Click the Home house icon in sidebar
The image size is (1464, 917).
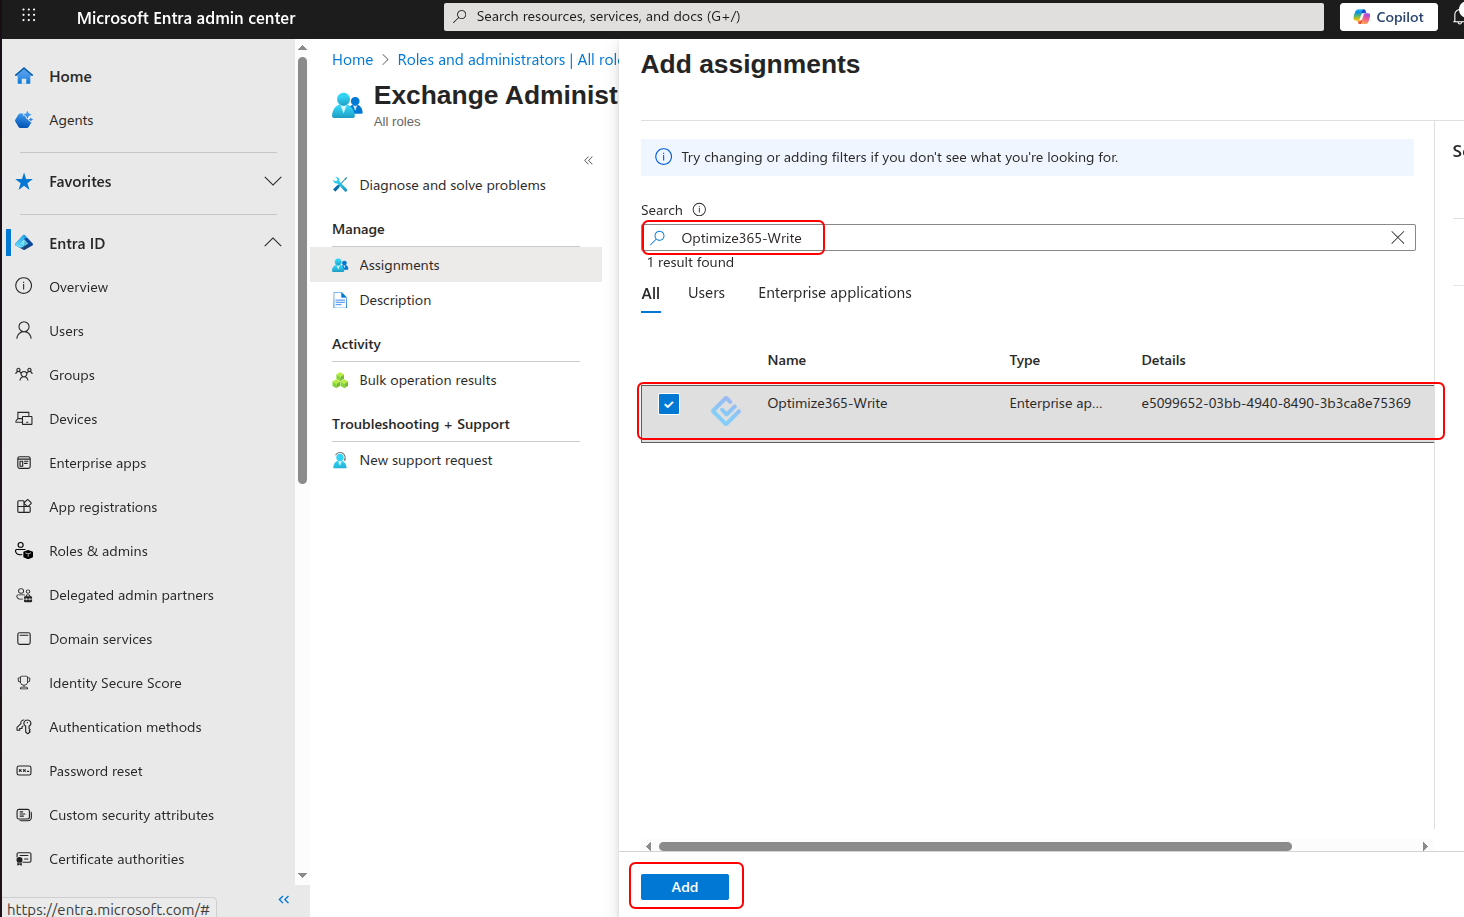tap(24, 76)
